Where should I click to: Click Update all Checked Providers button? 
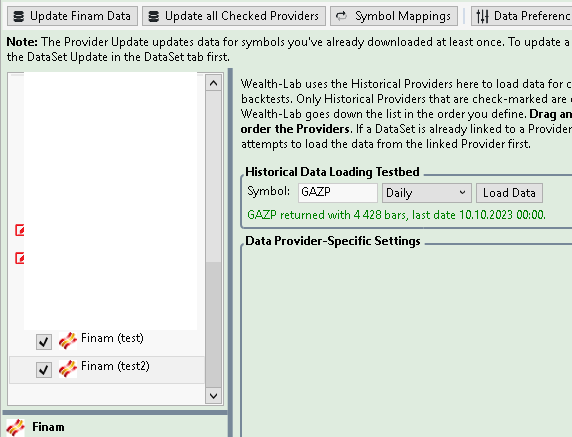point(234,16)
